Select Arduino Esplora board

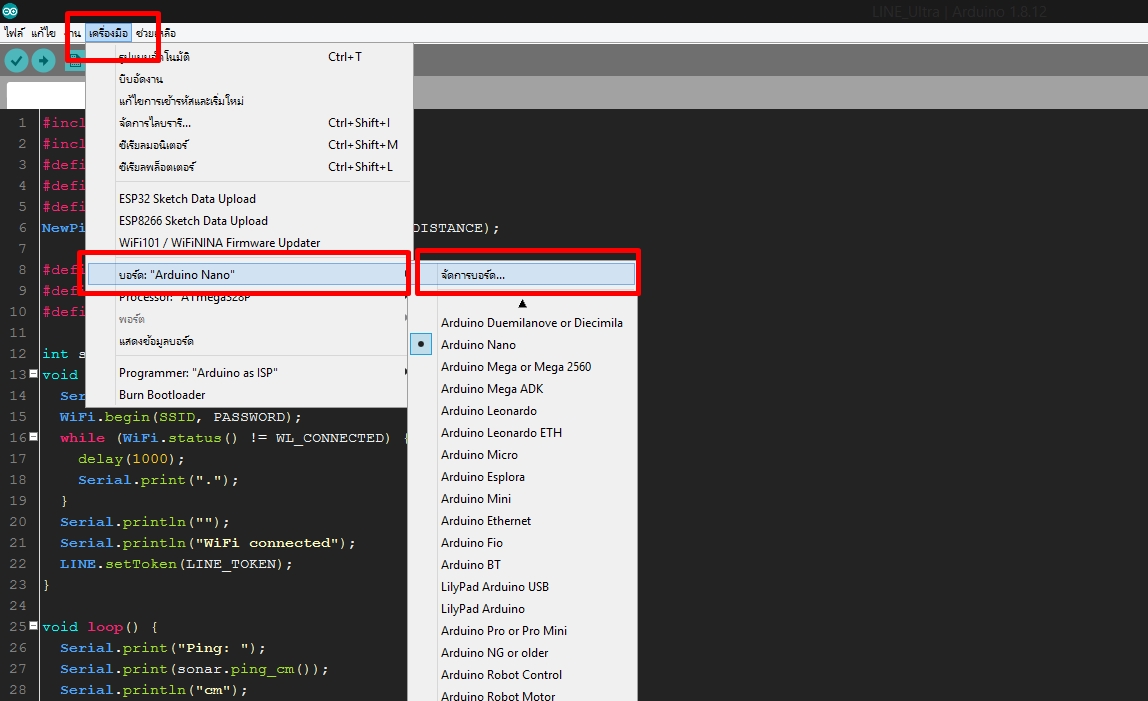pyautogui.click(x=482, y=477)
